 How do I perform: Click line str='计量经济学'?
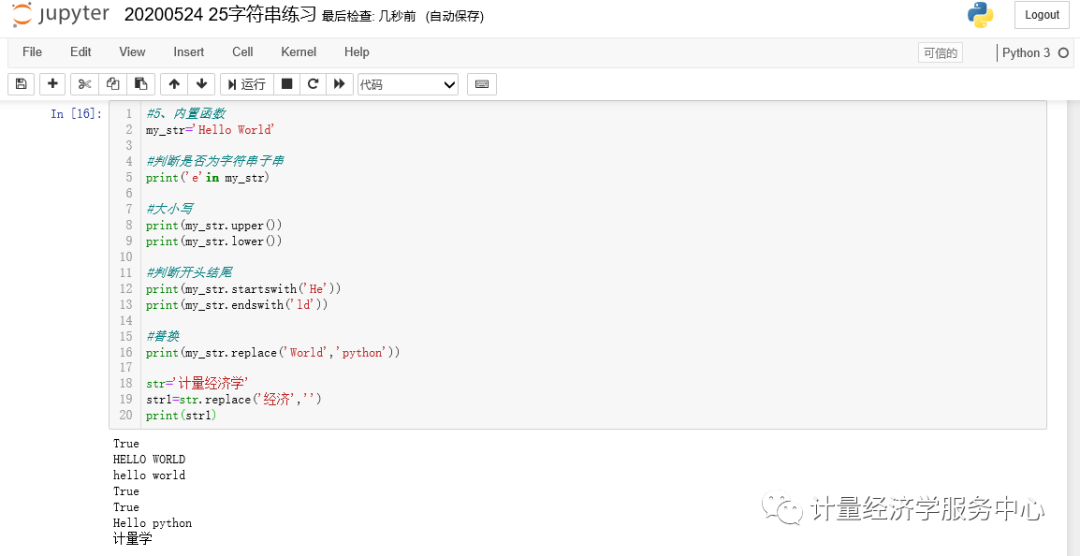coord(196,383)
